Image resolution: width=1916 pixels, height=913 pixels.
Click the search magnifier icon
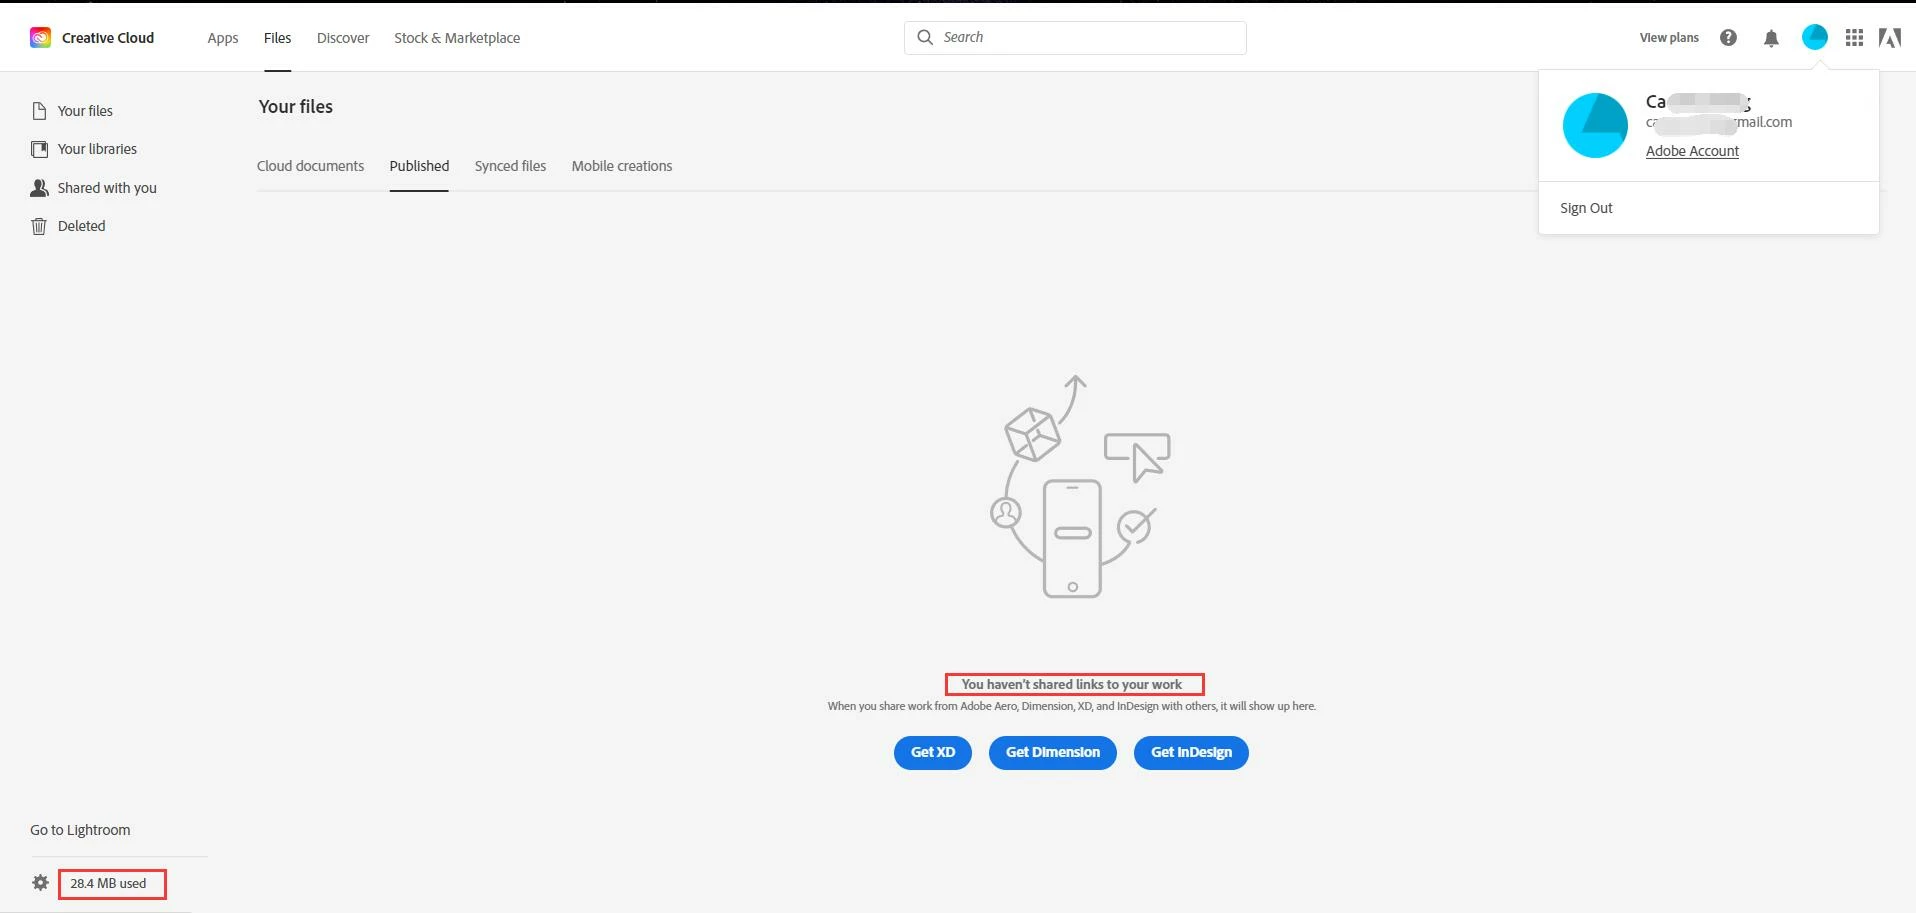pyautogui.click(x=925, y=37)
